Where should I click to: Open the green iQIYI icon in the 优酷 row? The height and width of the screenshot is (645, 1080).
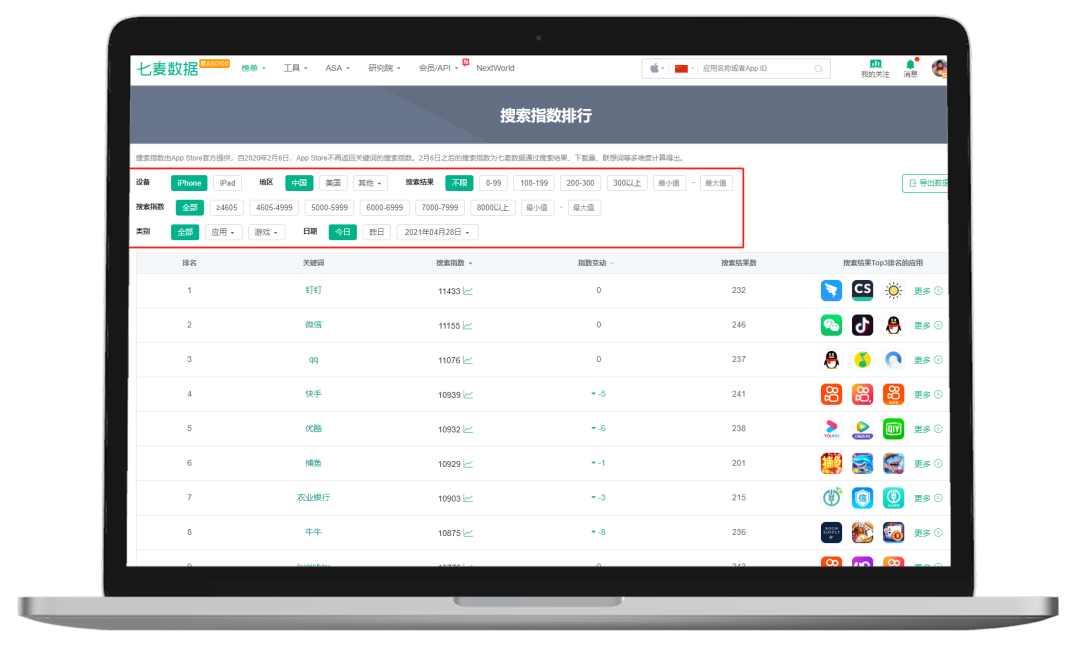click(x=893, y=429)
